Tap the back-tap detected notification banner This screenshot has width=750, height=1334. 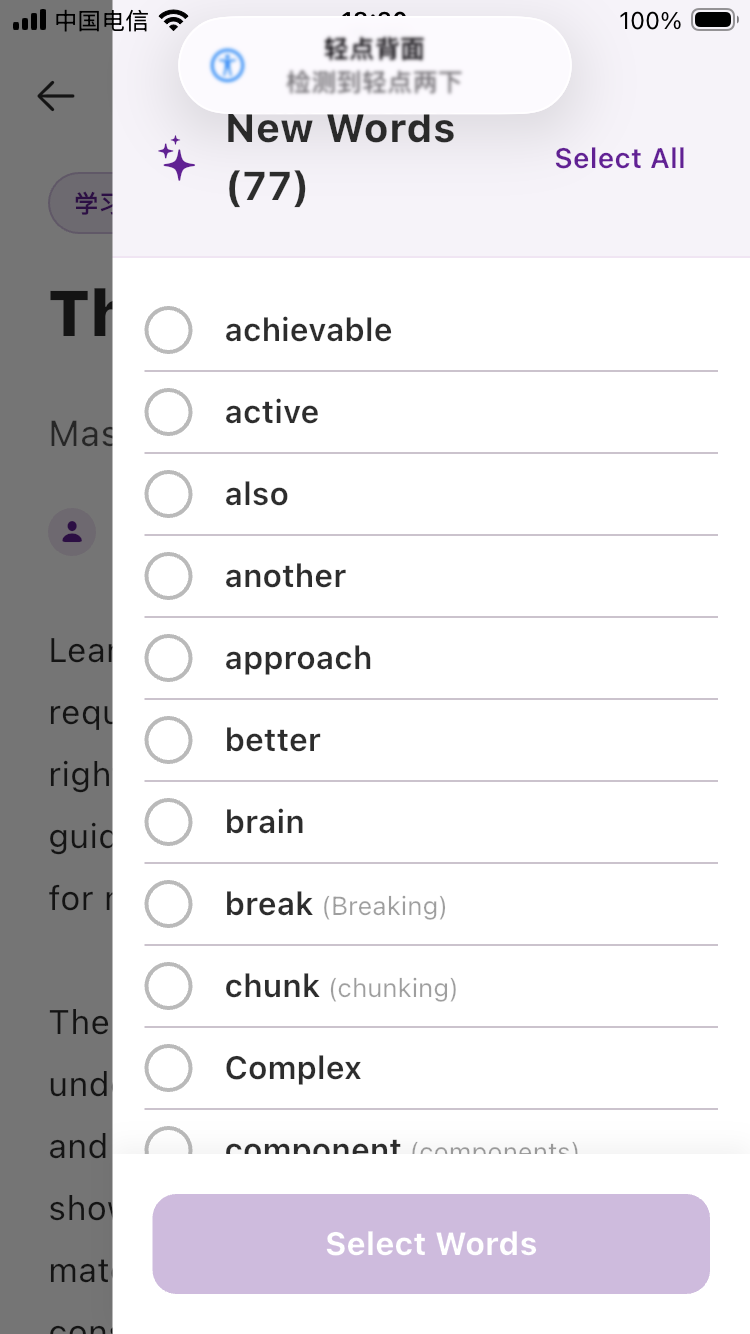375,66
